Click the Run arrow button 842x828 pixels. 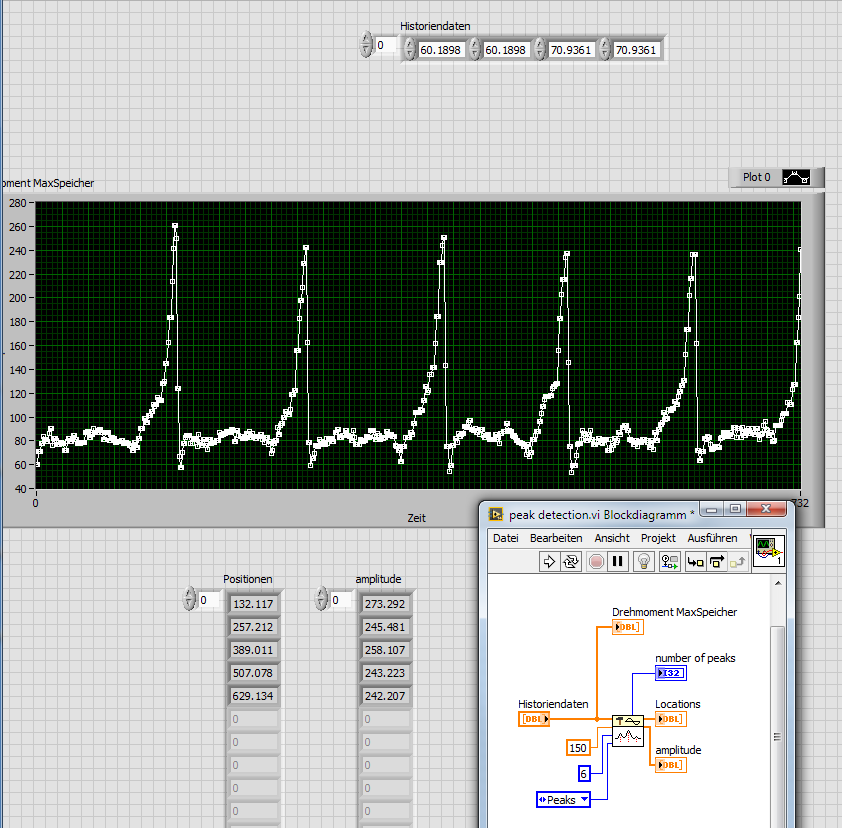click(548, 561)
